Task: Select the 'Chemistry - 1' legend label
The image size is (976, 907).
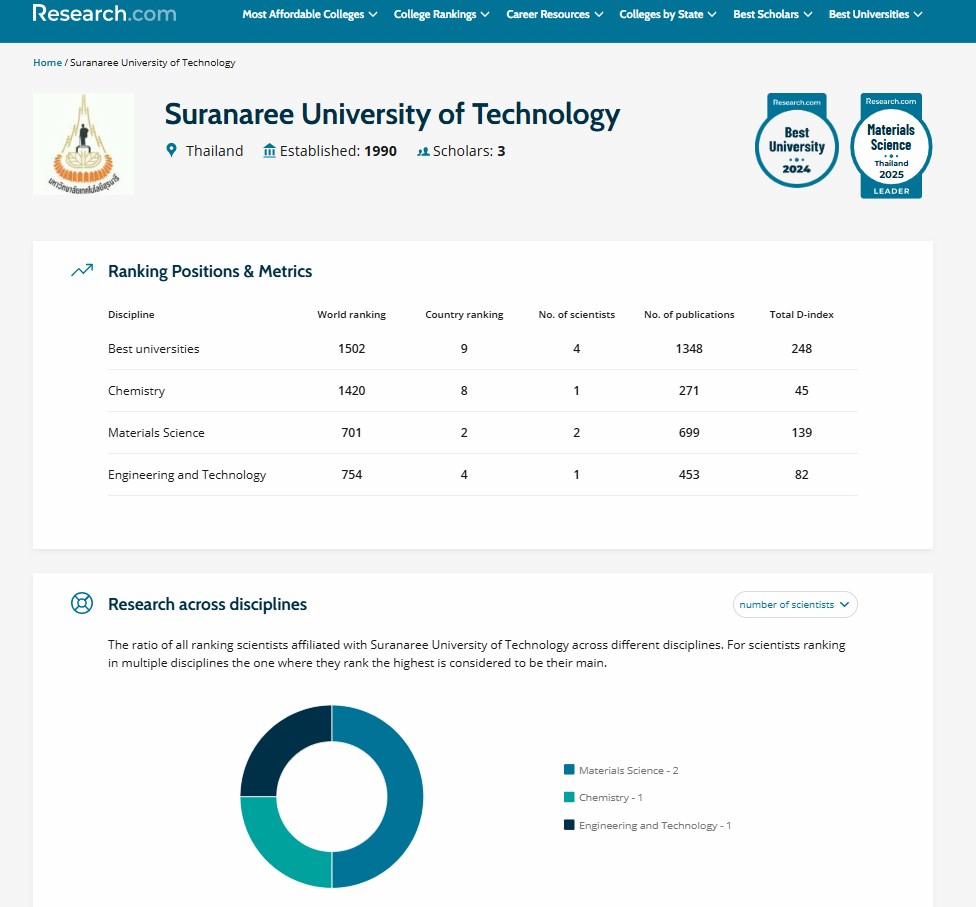Action: (x=611, y=797)
